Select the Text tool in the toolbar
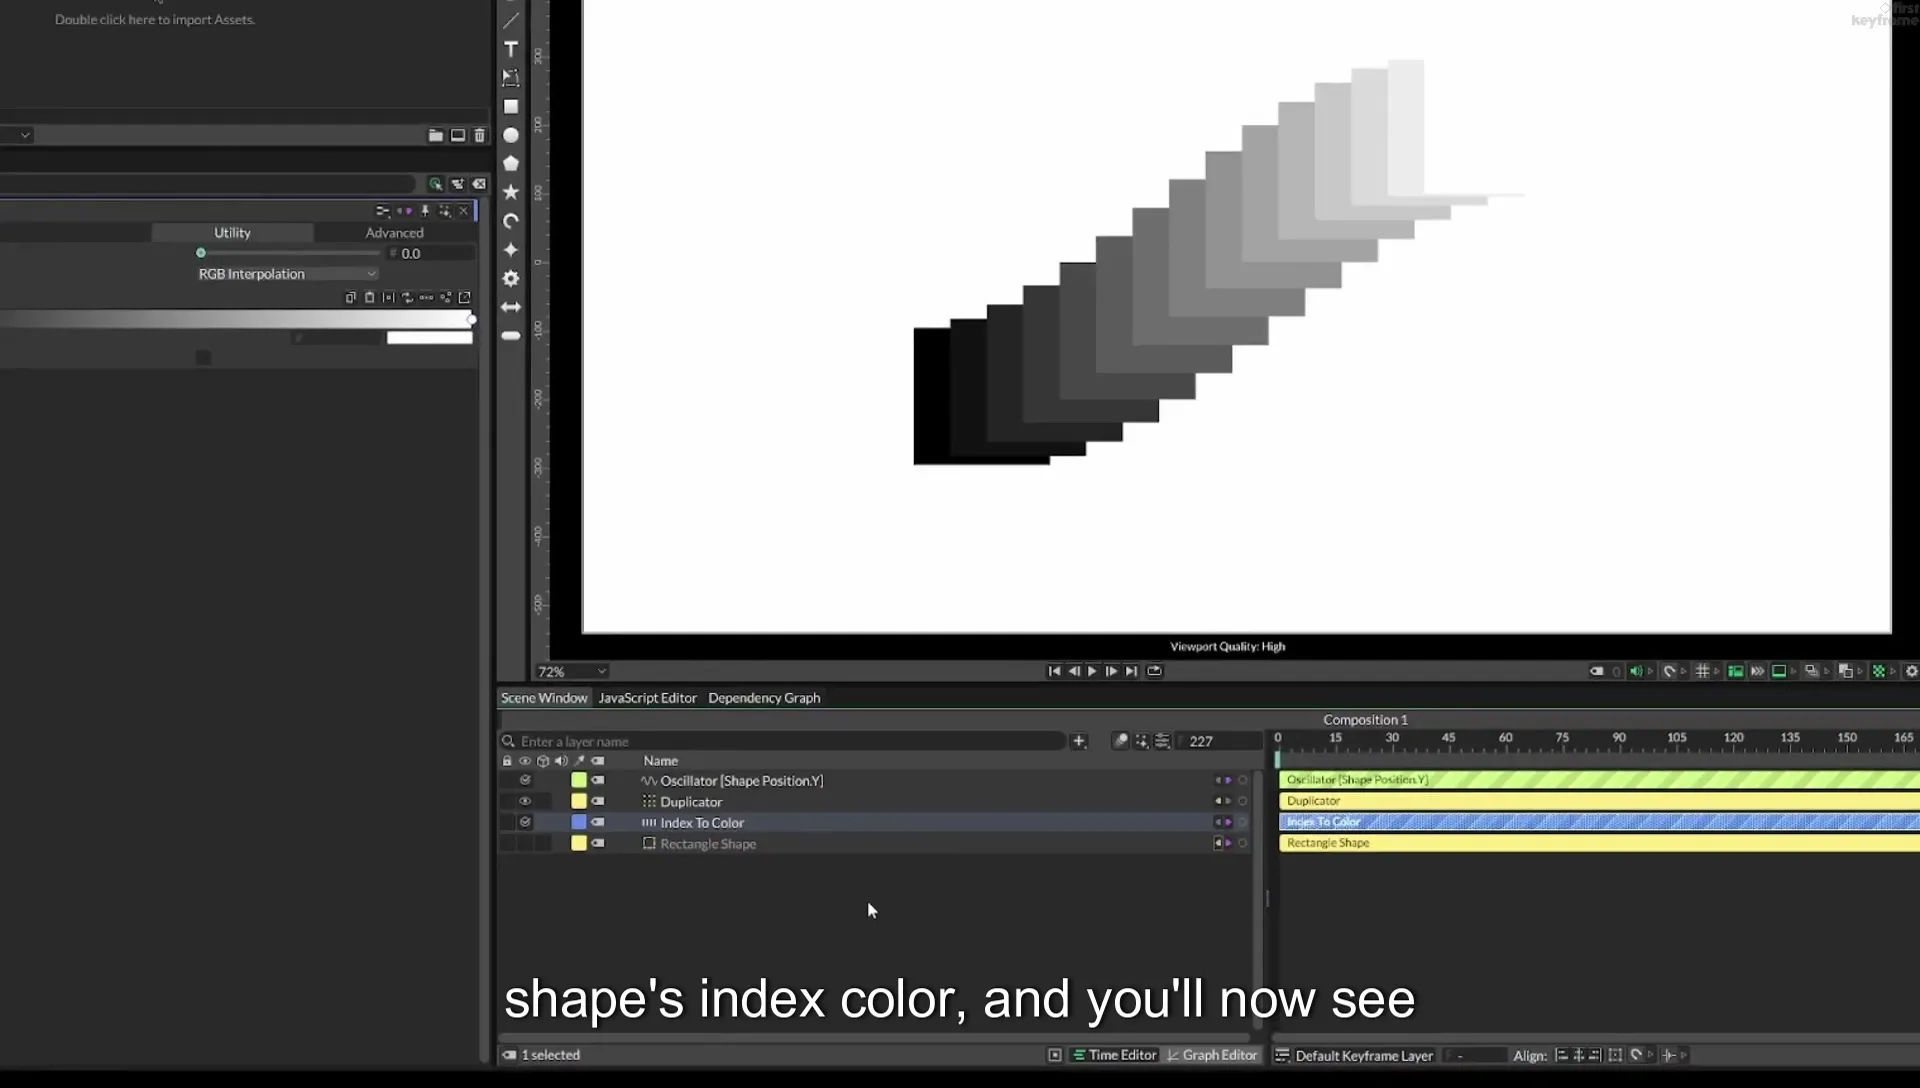This screenshot has width=1920, height=1088. (x=511, y=49)
